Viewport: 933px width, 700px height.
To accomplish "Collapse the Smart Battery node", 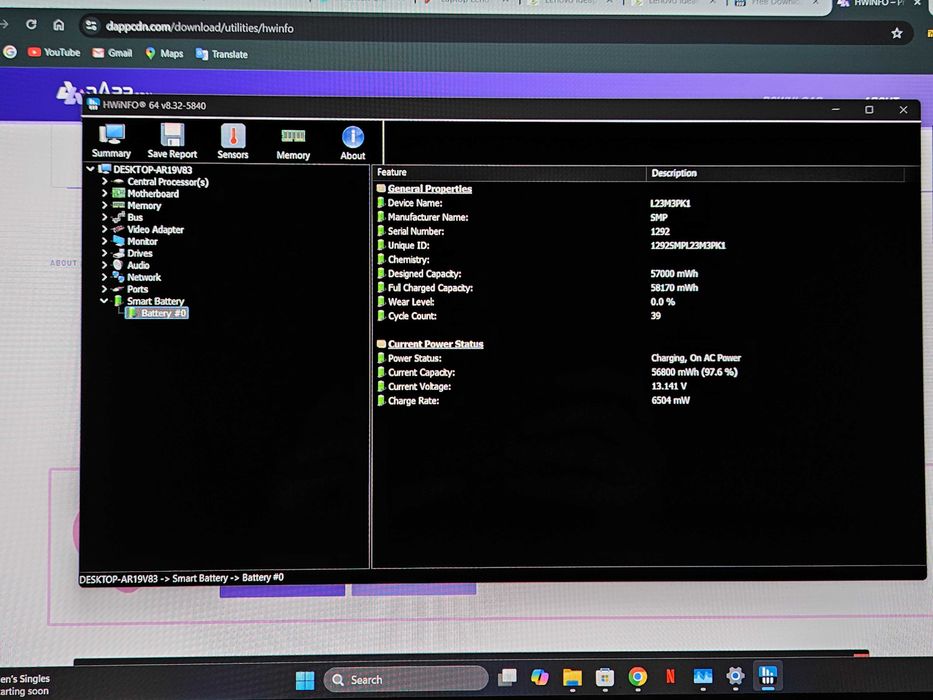I will coord(104,301).
